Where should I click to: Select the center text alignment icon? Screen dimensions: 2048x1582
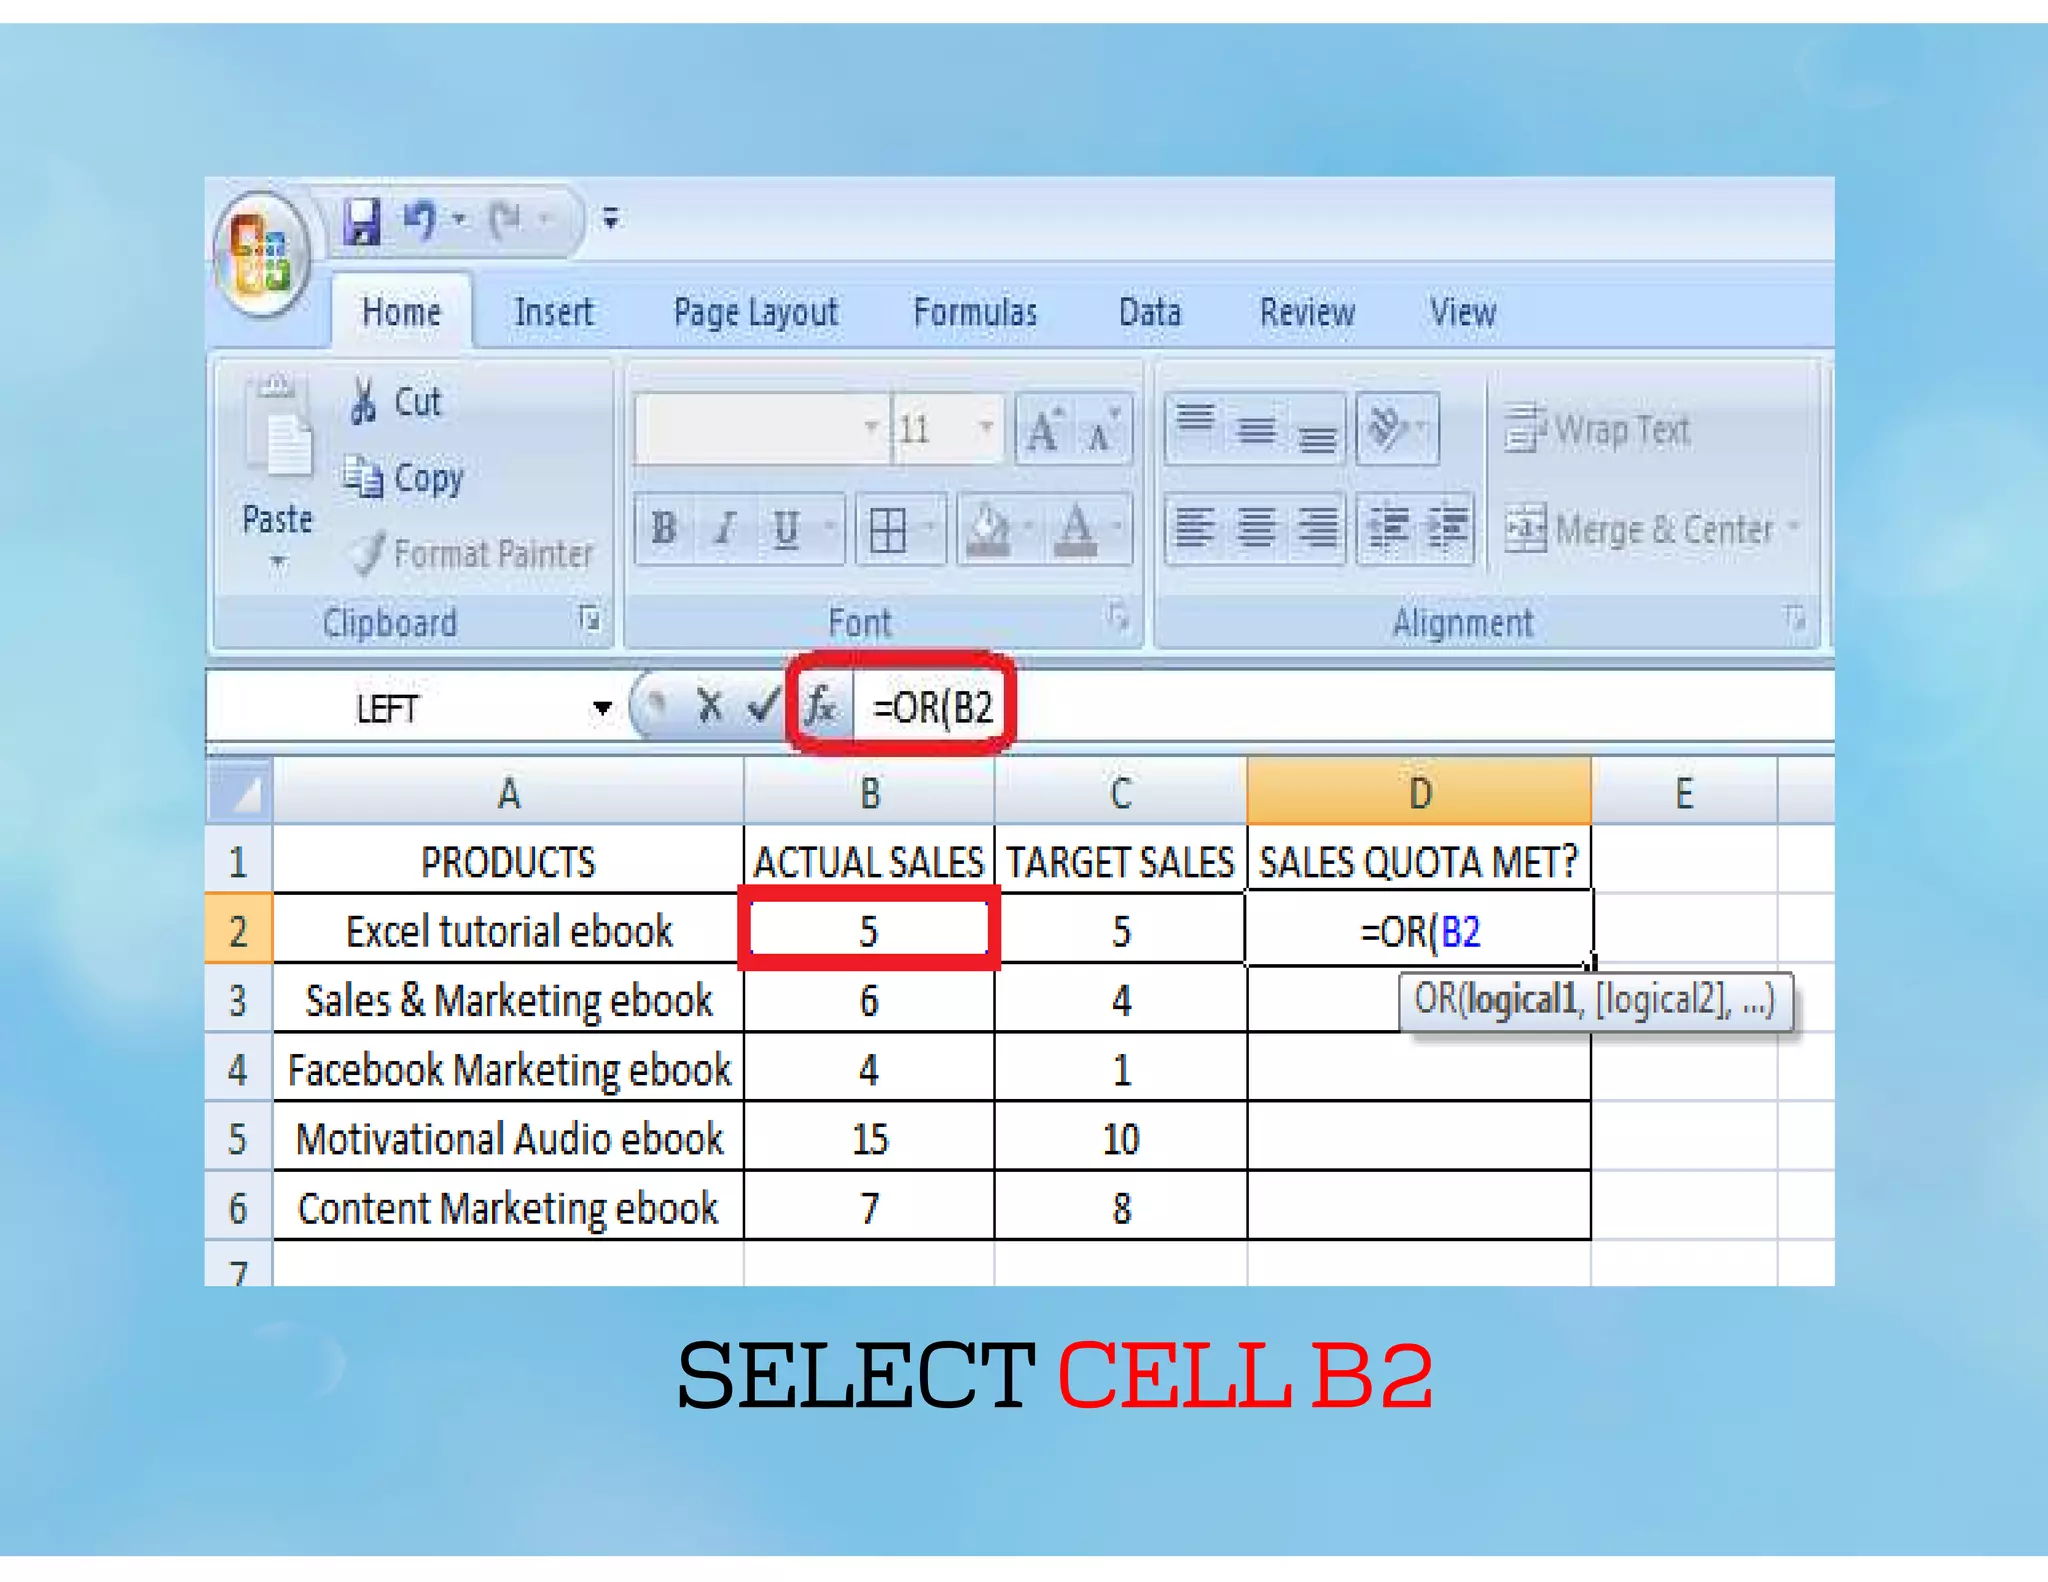point(1255,527)
